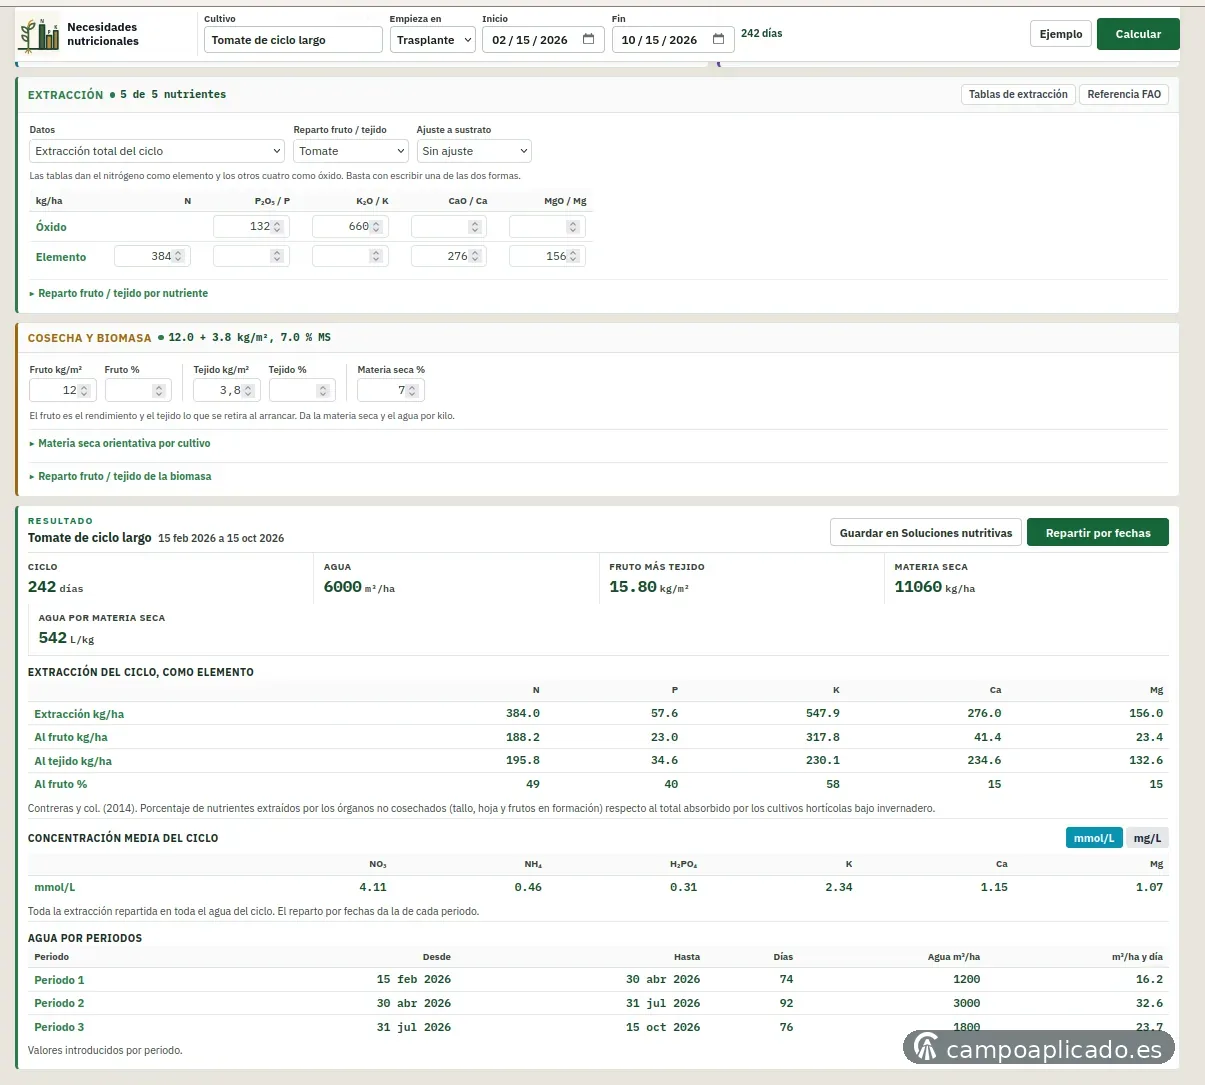Screen dimensions: 1205x1085
Task: Click the 11060 kg/ha Materia seca value
Action: pyautogui.click(x=935, y=587)
